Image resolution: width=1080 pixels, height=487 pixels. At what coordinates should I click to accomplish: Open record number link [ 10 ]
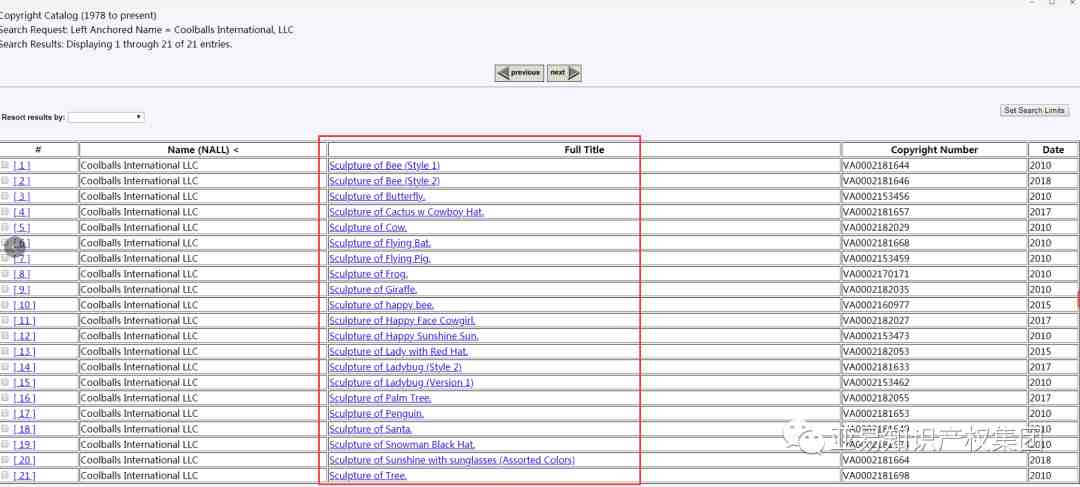click(x=24, y=305)
